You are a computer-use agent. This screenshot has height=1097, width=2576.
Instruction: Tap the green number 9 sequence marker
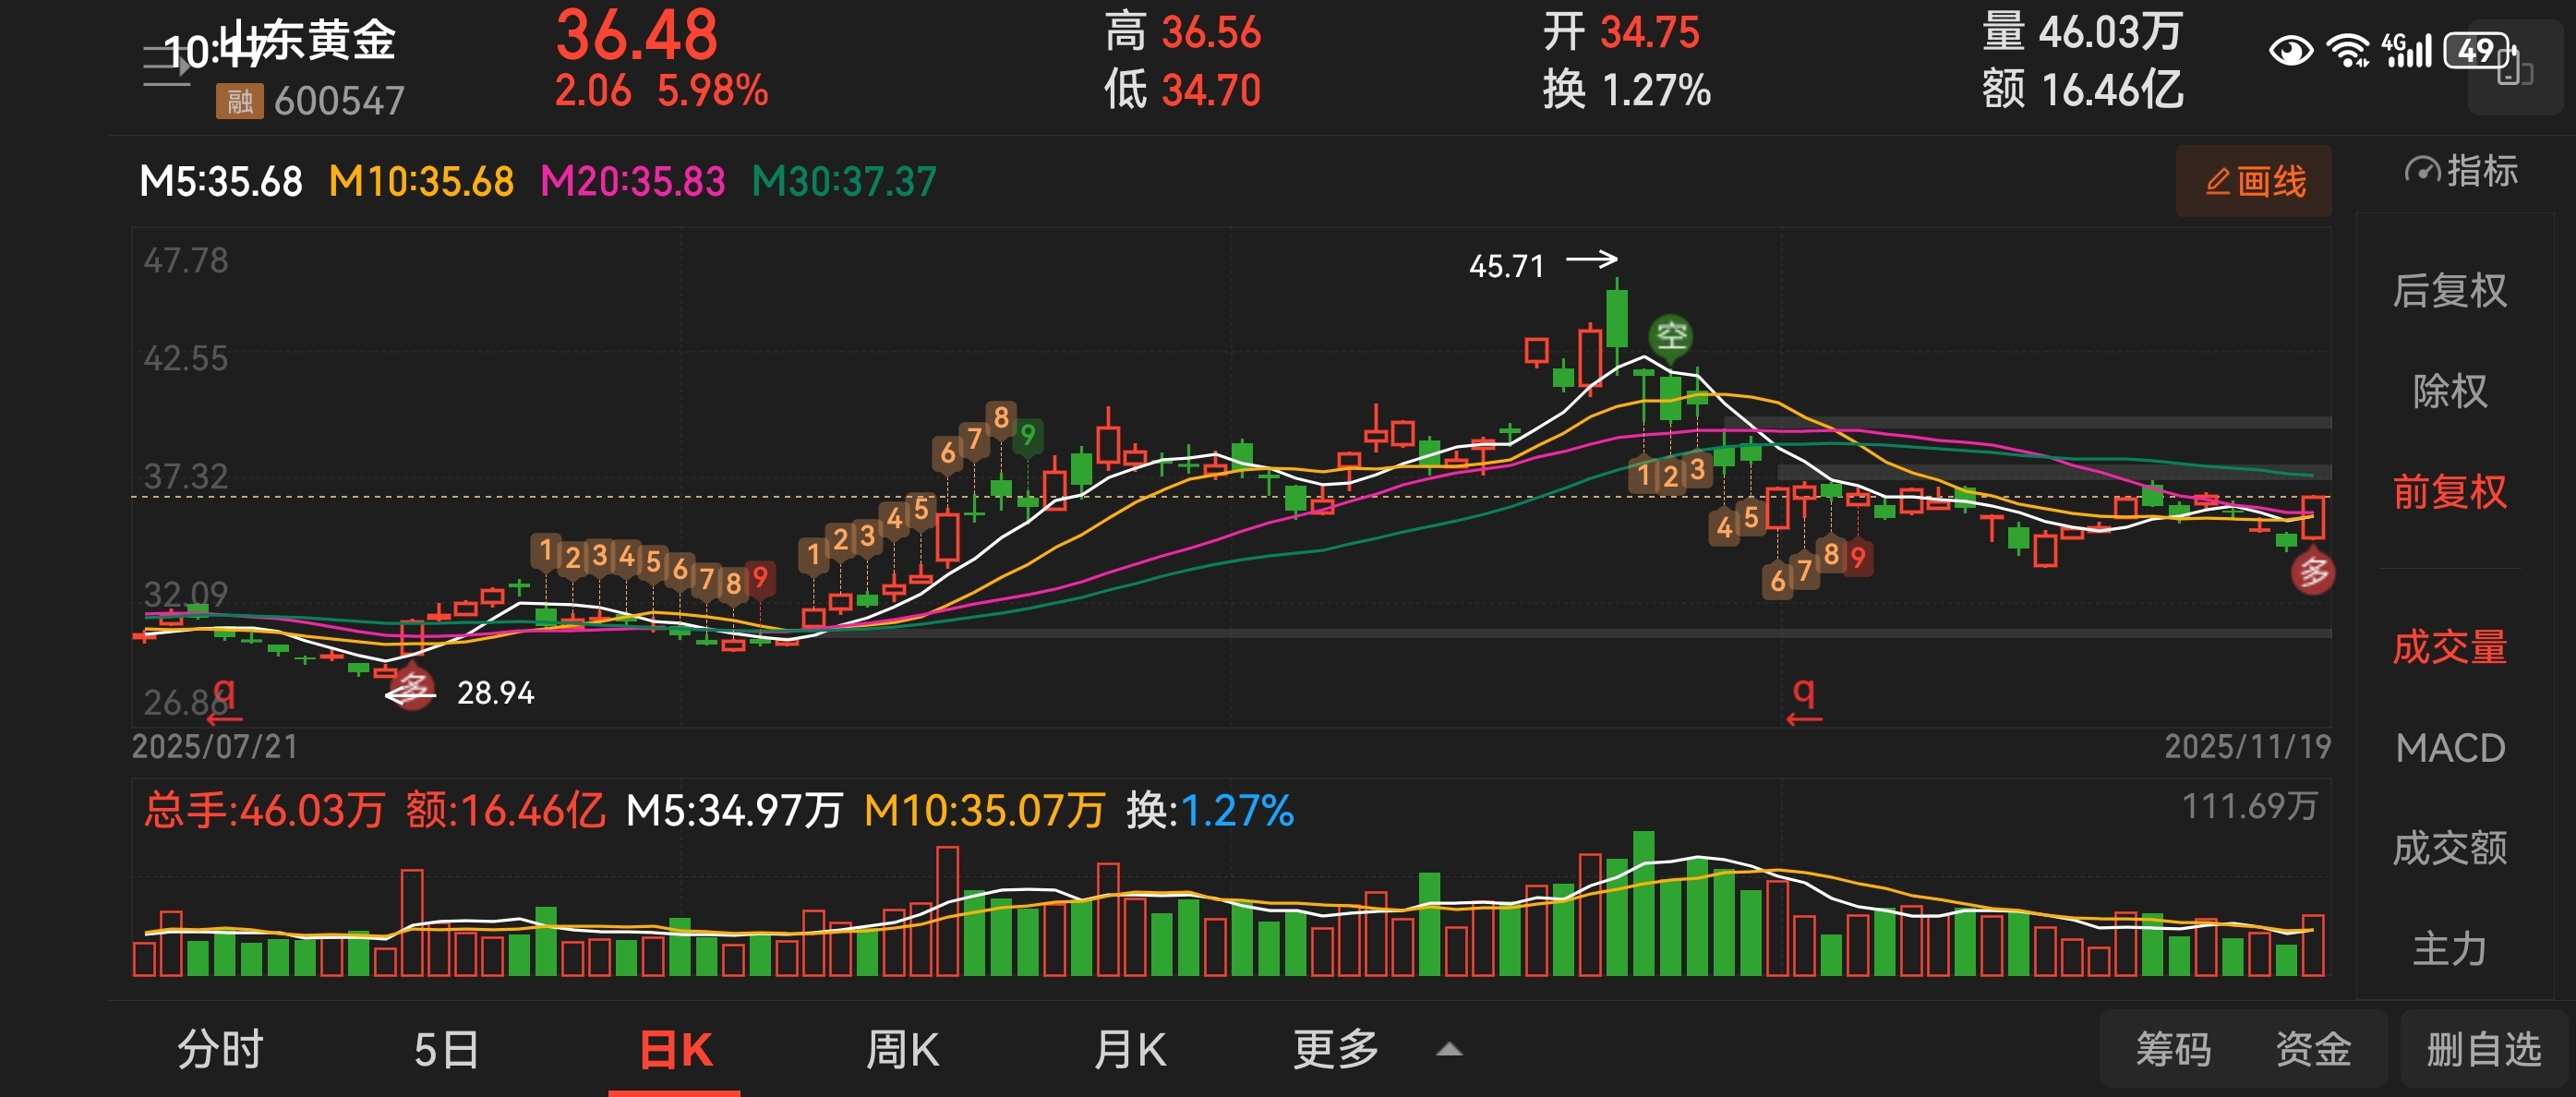pos(1027,436)
